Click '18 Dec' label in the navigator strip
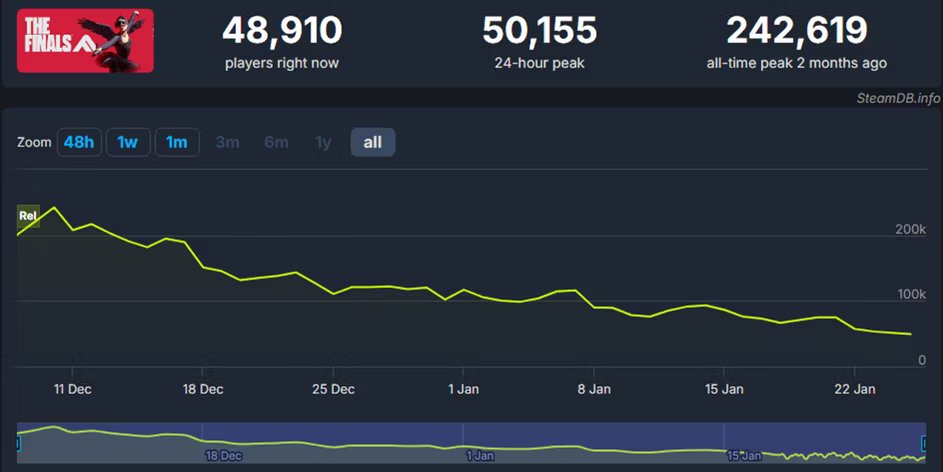The height and width of the screenshot is (472, 943). 223,456
